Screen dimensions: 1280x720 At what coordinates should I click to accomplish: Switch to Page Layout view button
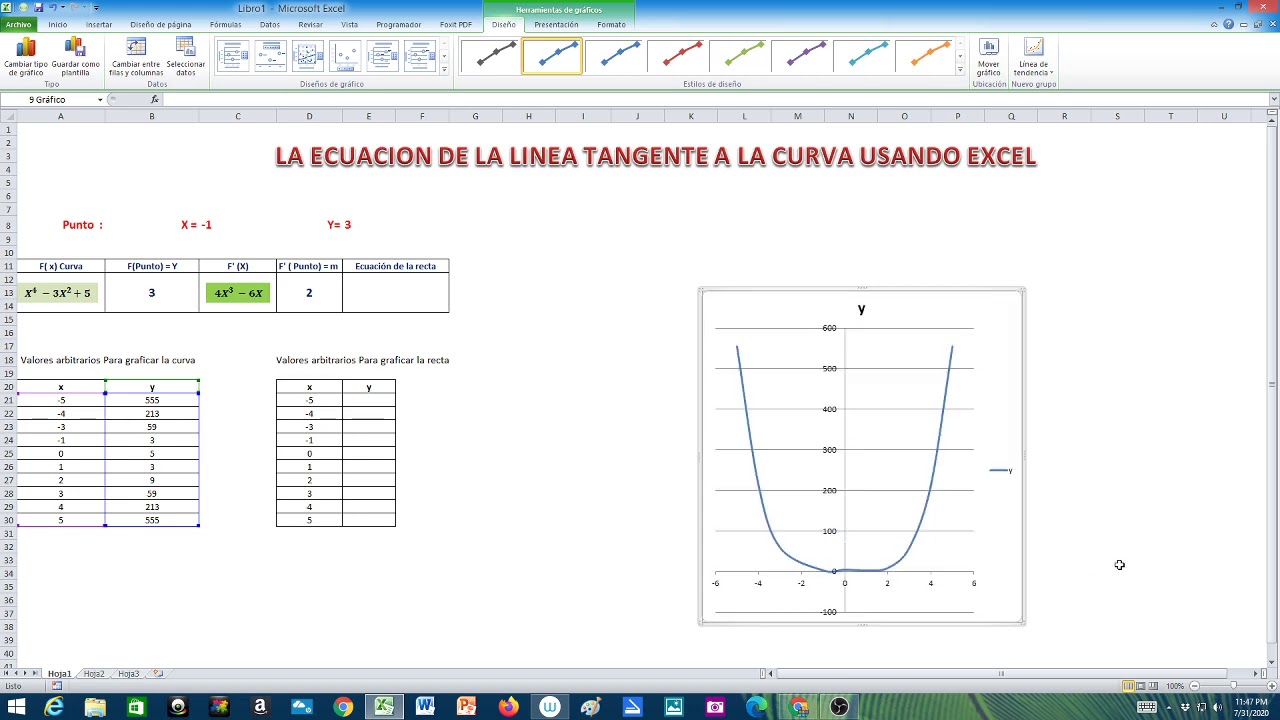click(x=1141, y=686)
